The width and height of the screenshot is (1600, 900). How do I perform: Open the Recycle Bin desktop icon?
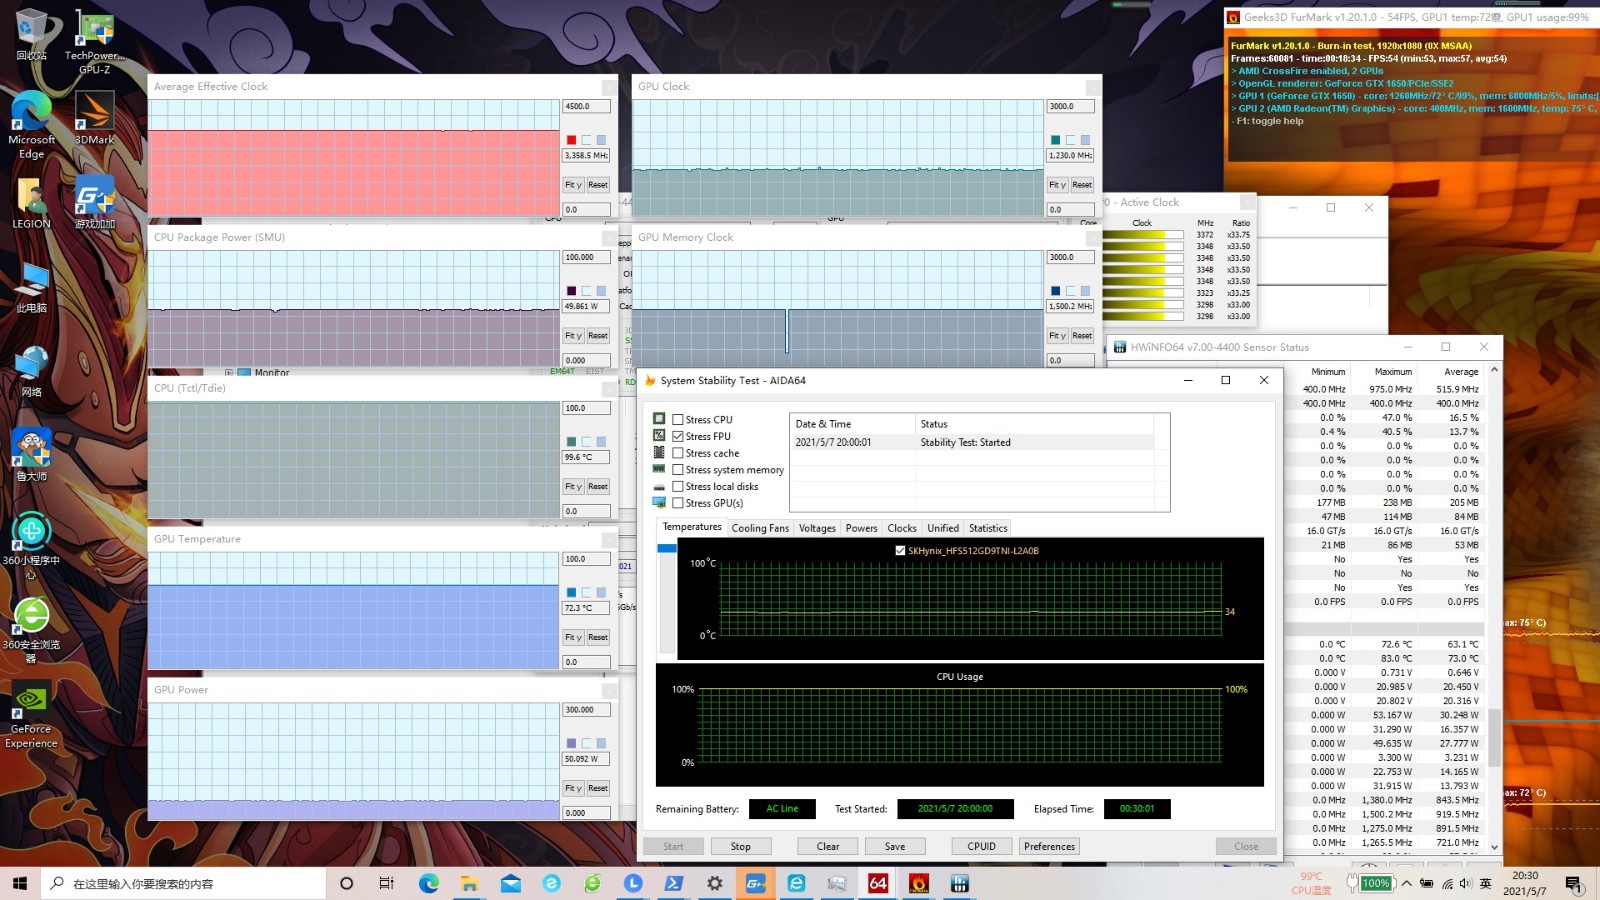(32, 35)
